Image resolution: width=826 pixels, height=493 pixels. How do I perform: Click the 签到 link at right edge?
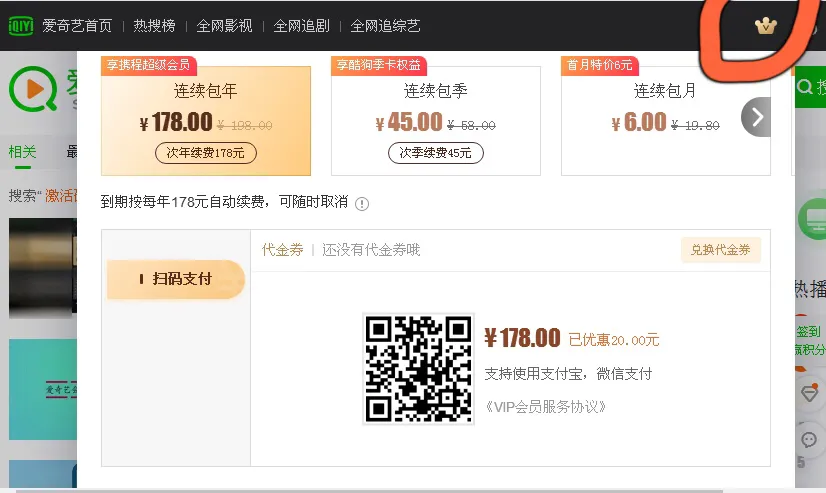pyautogui.click(x=809, y=331)
